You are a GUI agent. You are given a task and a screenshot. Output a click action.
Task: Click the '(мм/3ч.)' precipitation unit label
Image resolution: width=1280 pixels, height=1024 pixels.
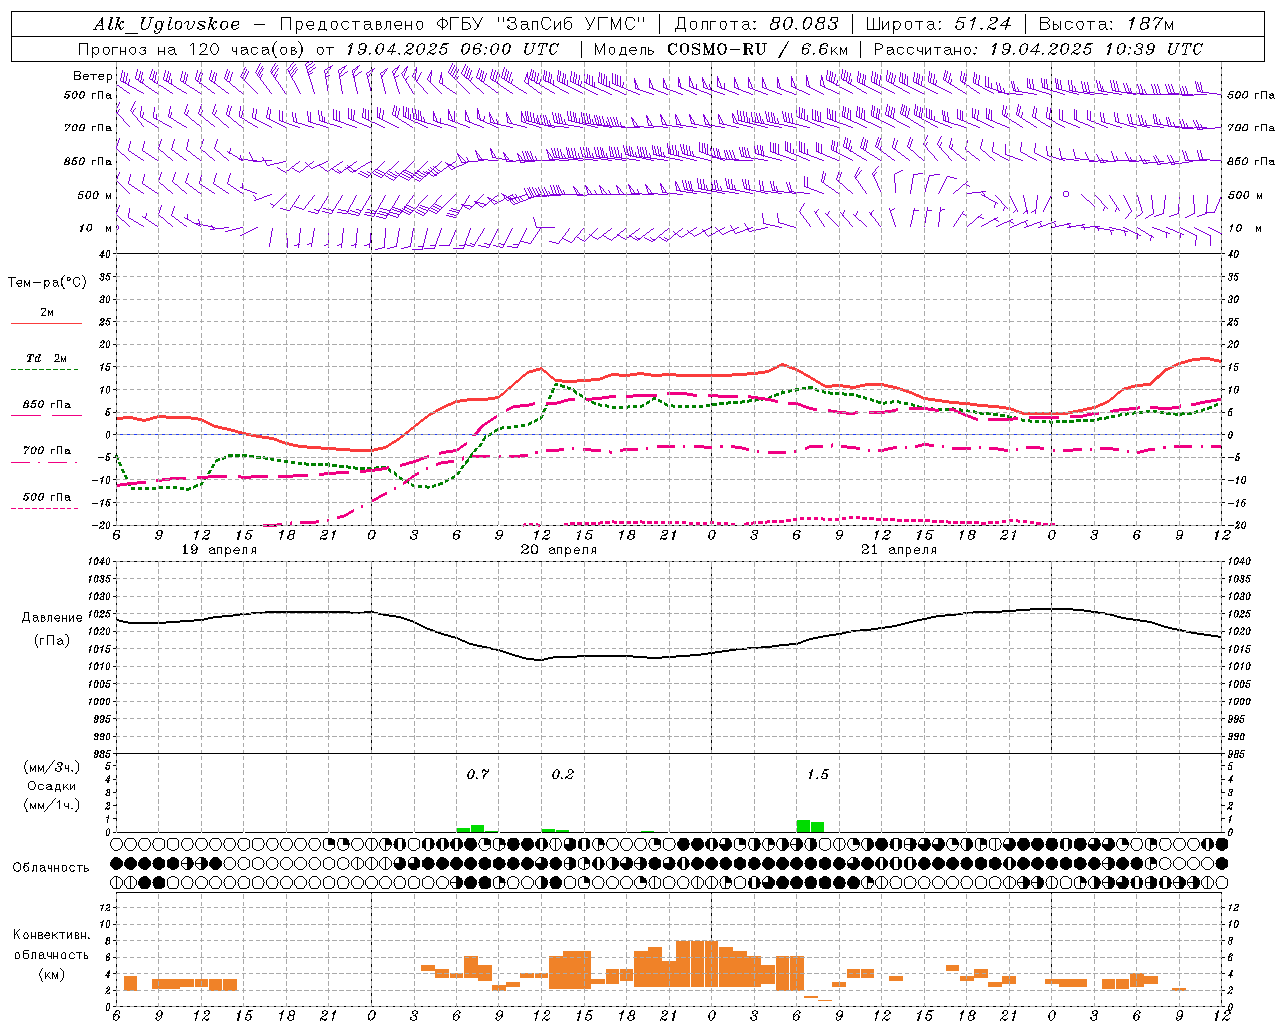point(52,767)
